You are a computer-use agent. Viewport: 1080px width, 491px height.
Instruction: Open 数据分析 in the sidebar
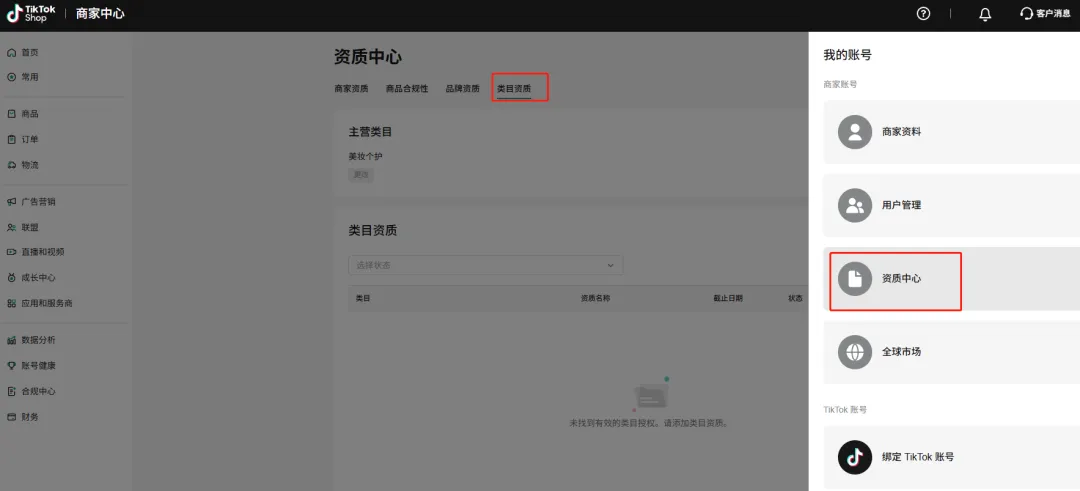tap(38, 340)
